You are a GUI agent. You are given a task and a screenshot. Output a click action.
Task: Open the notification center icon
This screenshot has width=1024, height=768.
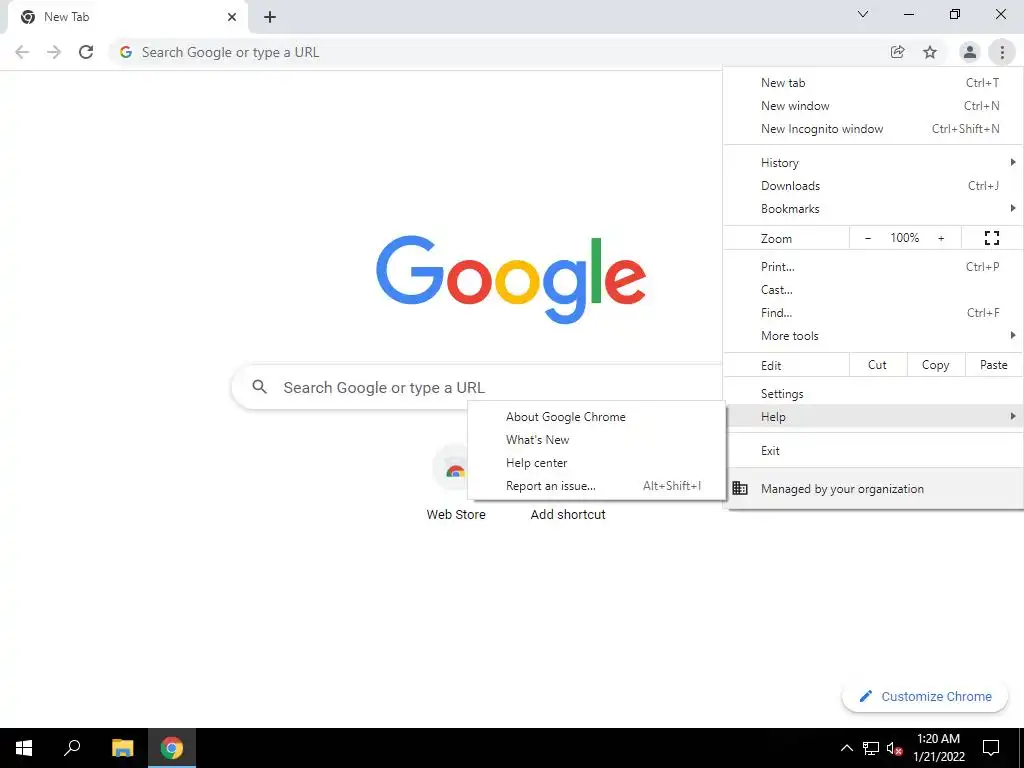point(991,748)
